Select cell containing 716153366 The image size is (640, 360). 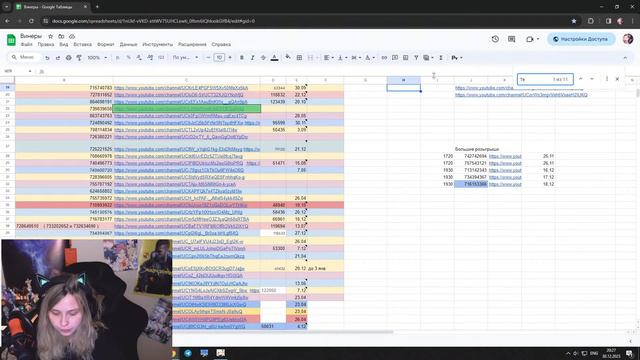471,184
